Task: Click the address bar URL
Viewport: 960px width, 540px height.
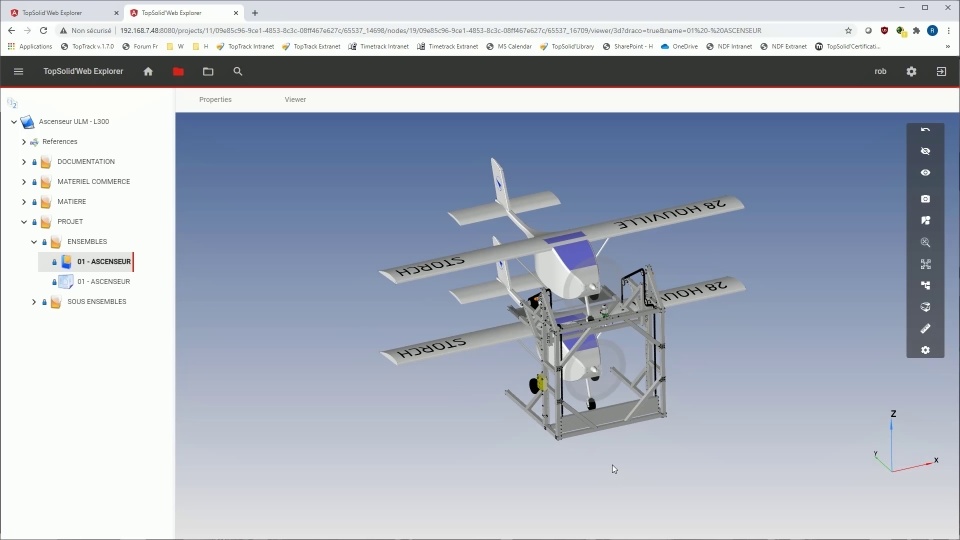Action: [x=441, y=30]
